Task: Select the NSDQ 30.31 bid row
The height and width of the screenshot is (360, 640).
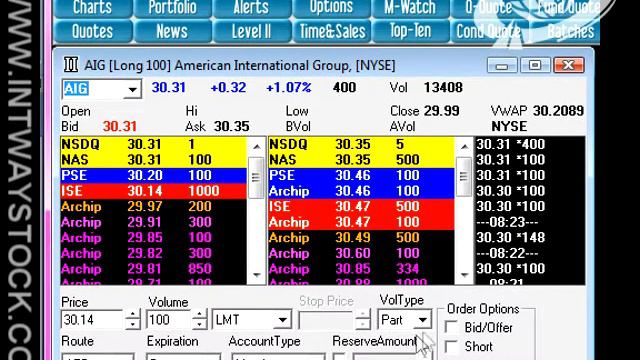Action: pyautogui.click(x=153, y=144)
